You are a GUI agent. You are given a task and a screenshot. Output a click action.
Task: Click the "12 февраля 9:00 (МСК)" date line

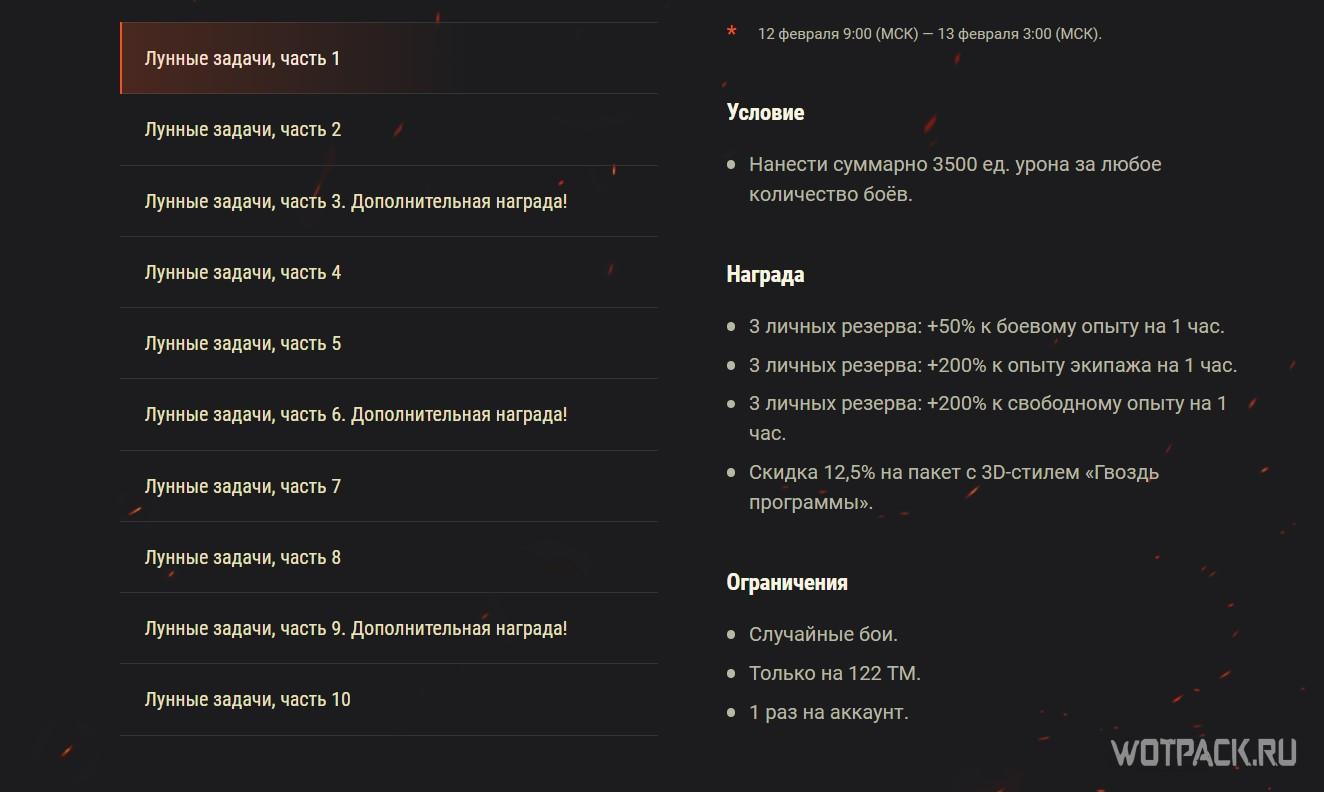coord(929,34)
